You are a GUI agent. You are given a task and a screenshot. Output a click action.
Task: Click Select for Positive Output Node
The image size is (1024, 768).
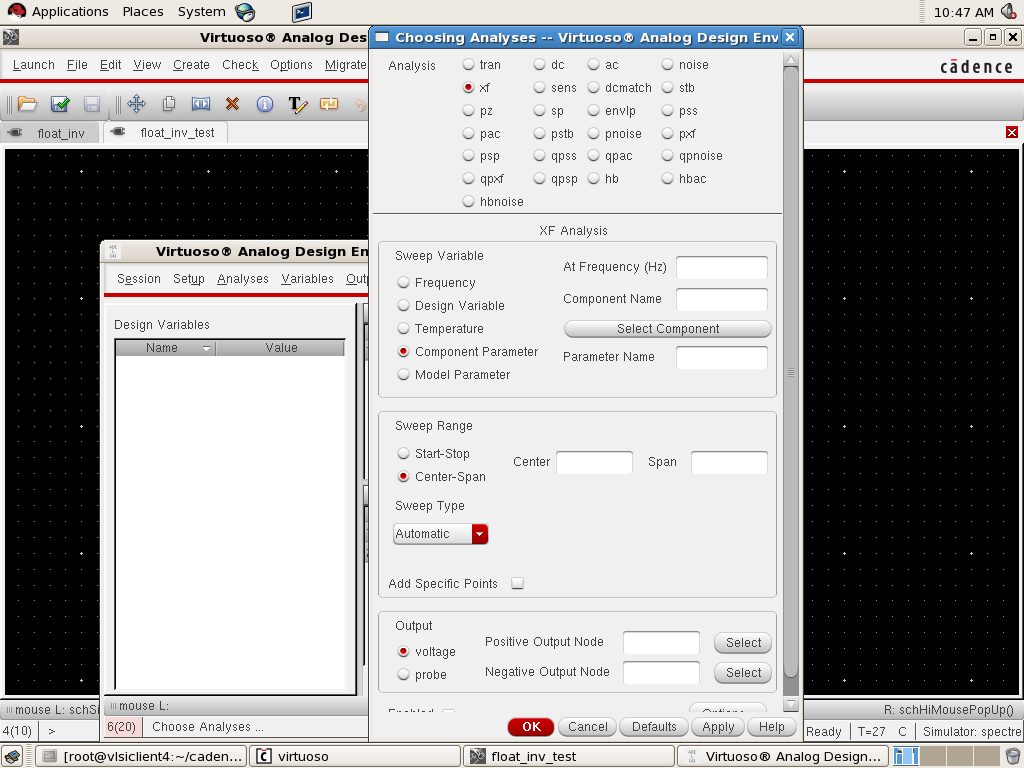[743, 643]
